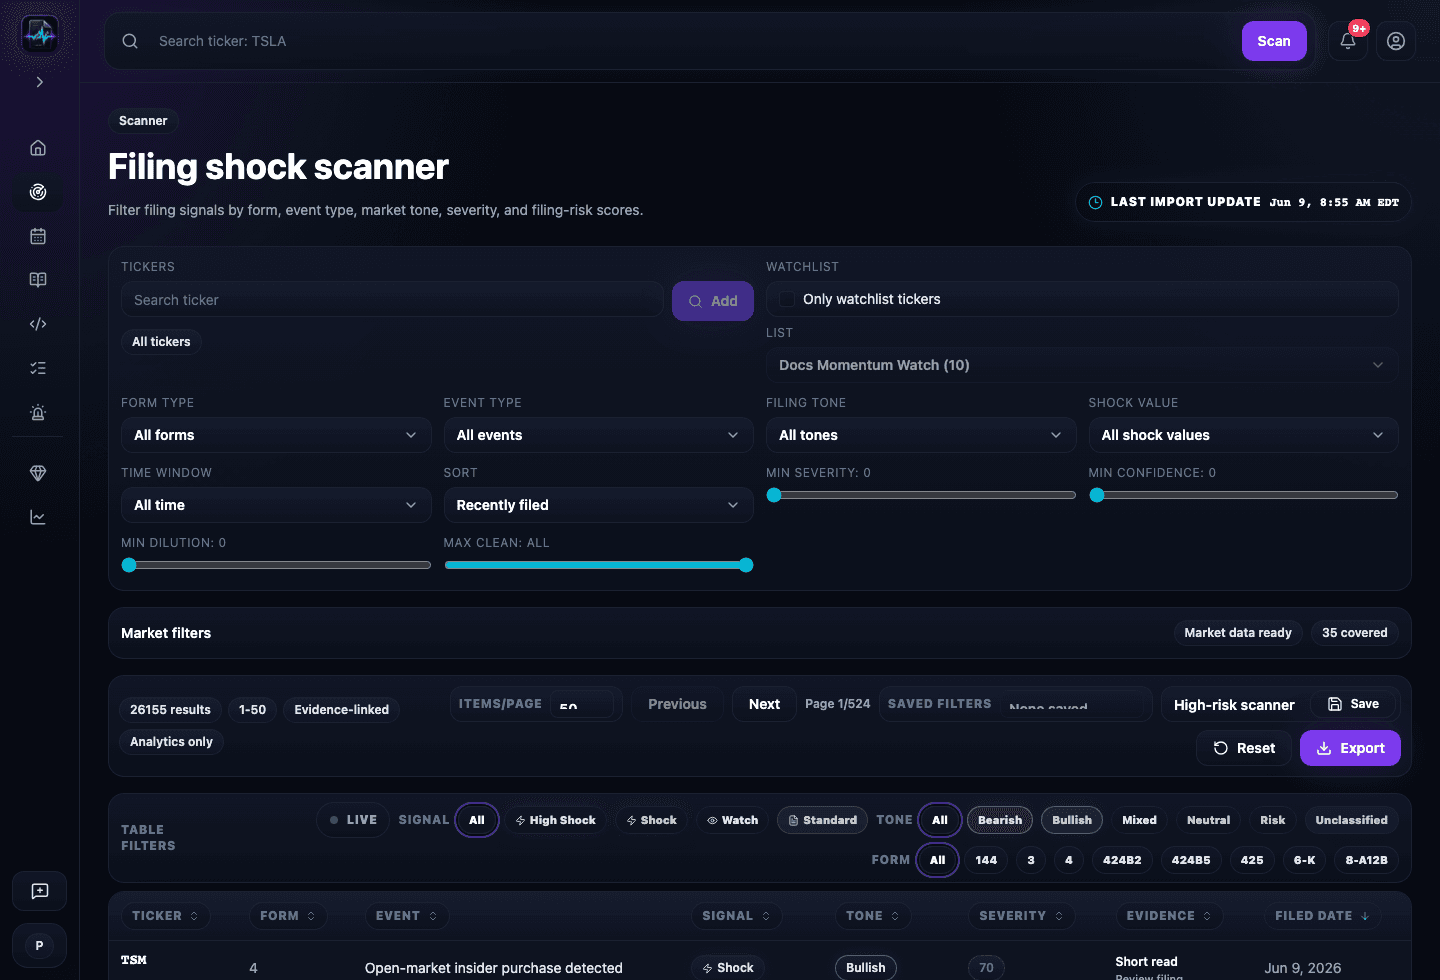Open the calendar sidebar icon
Image resolution: width=1440 pixels, height=980 pixels.
(38, 236)
